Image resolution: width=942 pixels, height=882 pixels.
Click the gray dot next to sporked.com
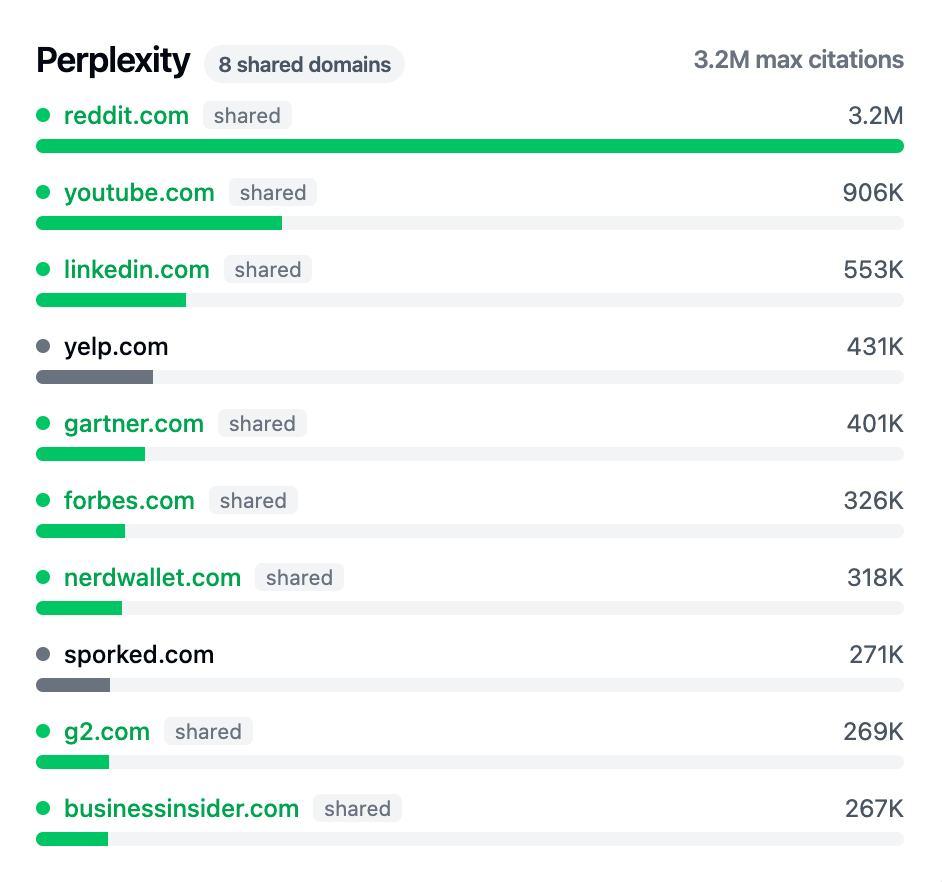click(43, 654)
